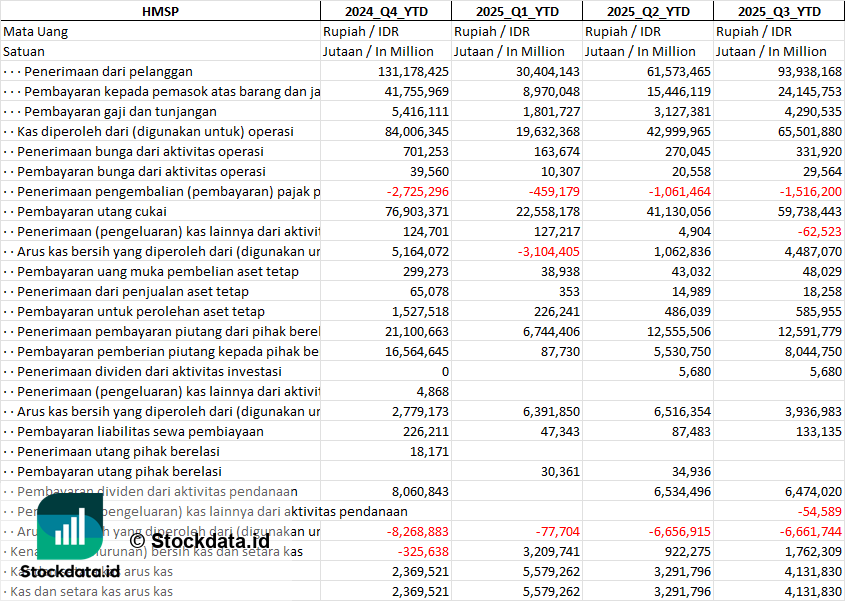Viewport: 845px width, 601px height.
Task: Select red value -54,589
Action: click(x=820, y=510)
